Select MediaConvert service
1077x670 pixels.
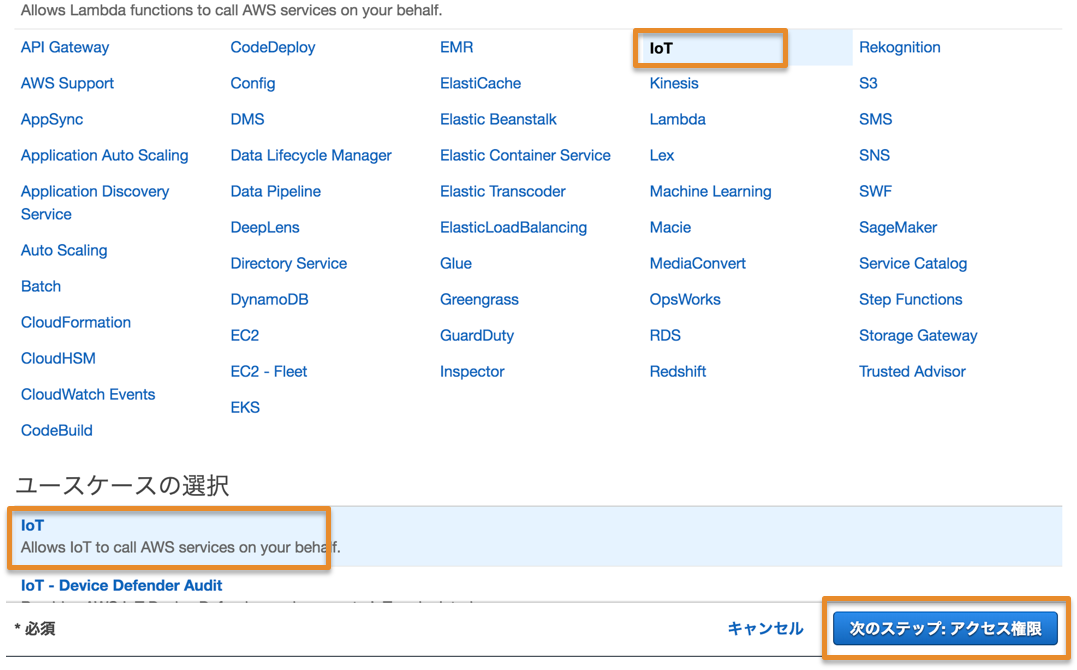click(x=697, y=263)
